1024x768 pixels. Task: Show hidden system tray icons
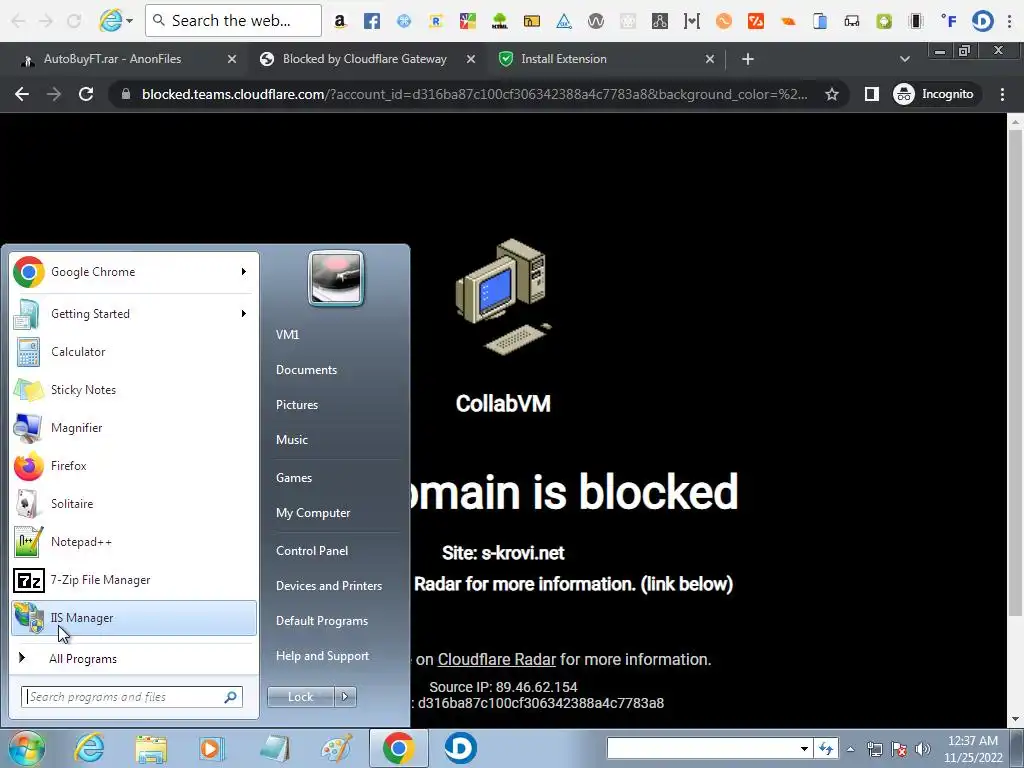[850, 750]
